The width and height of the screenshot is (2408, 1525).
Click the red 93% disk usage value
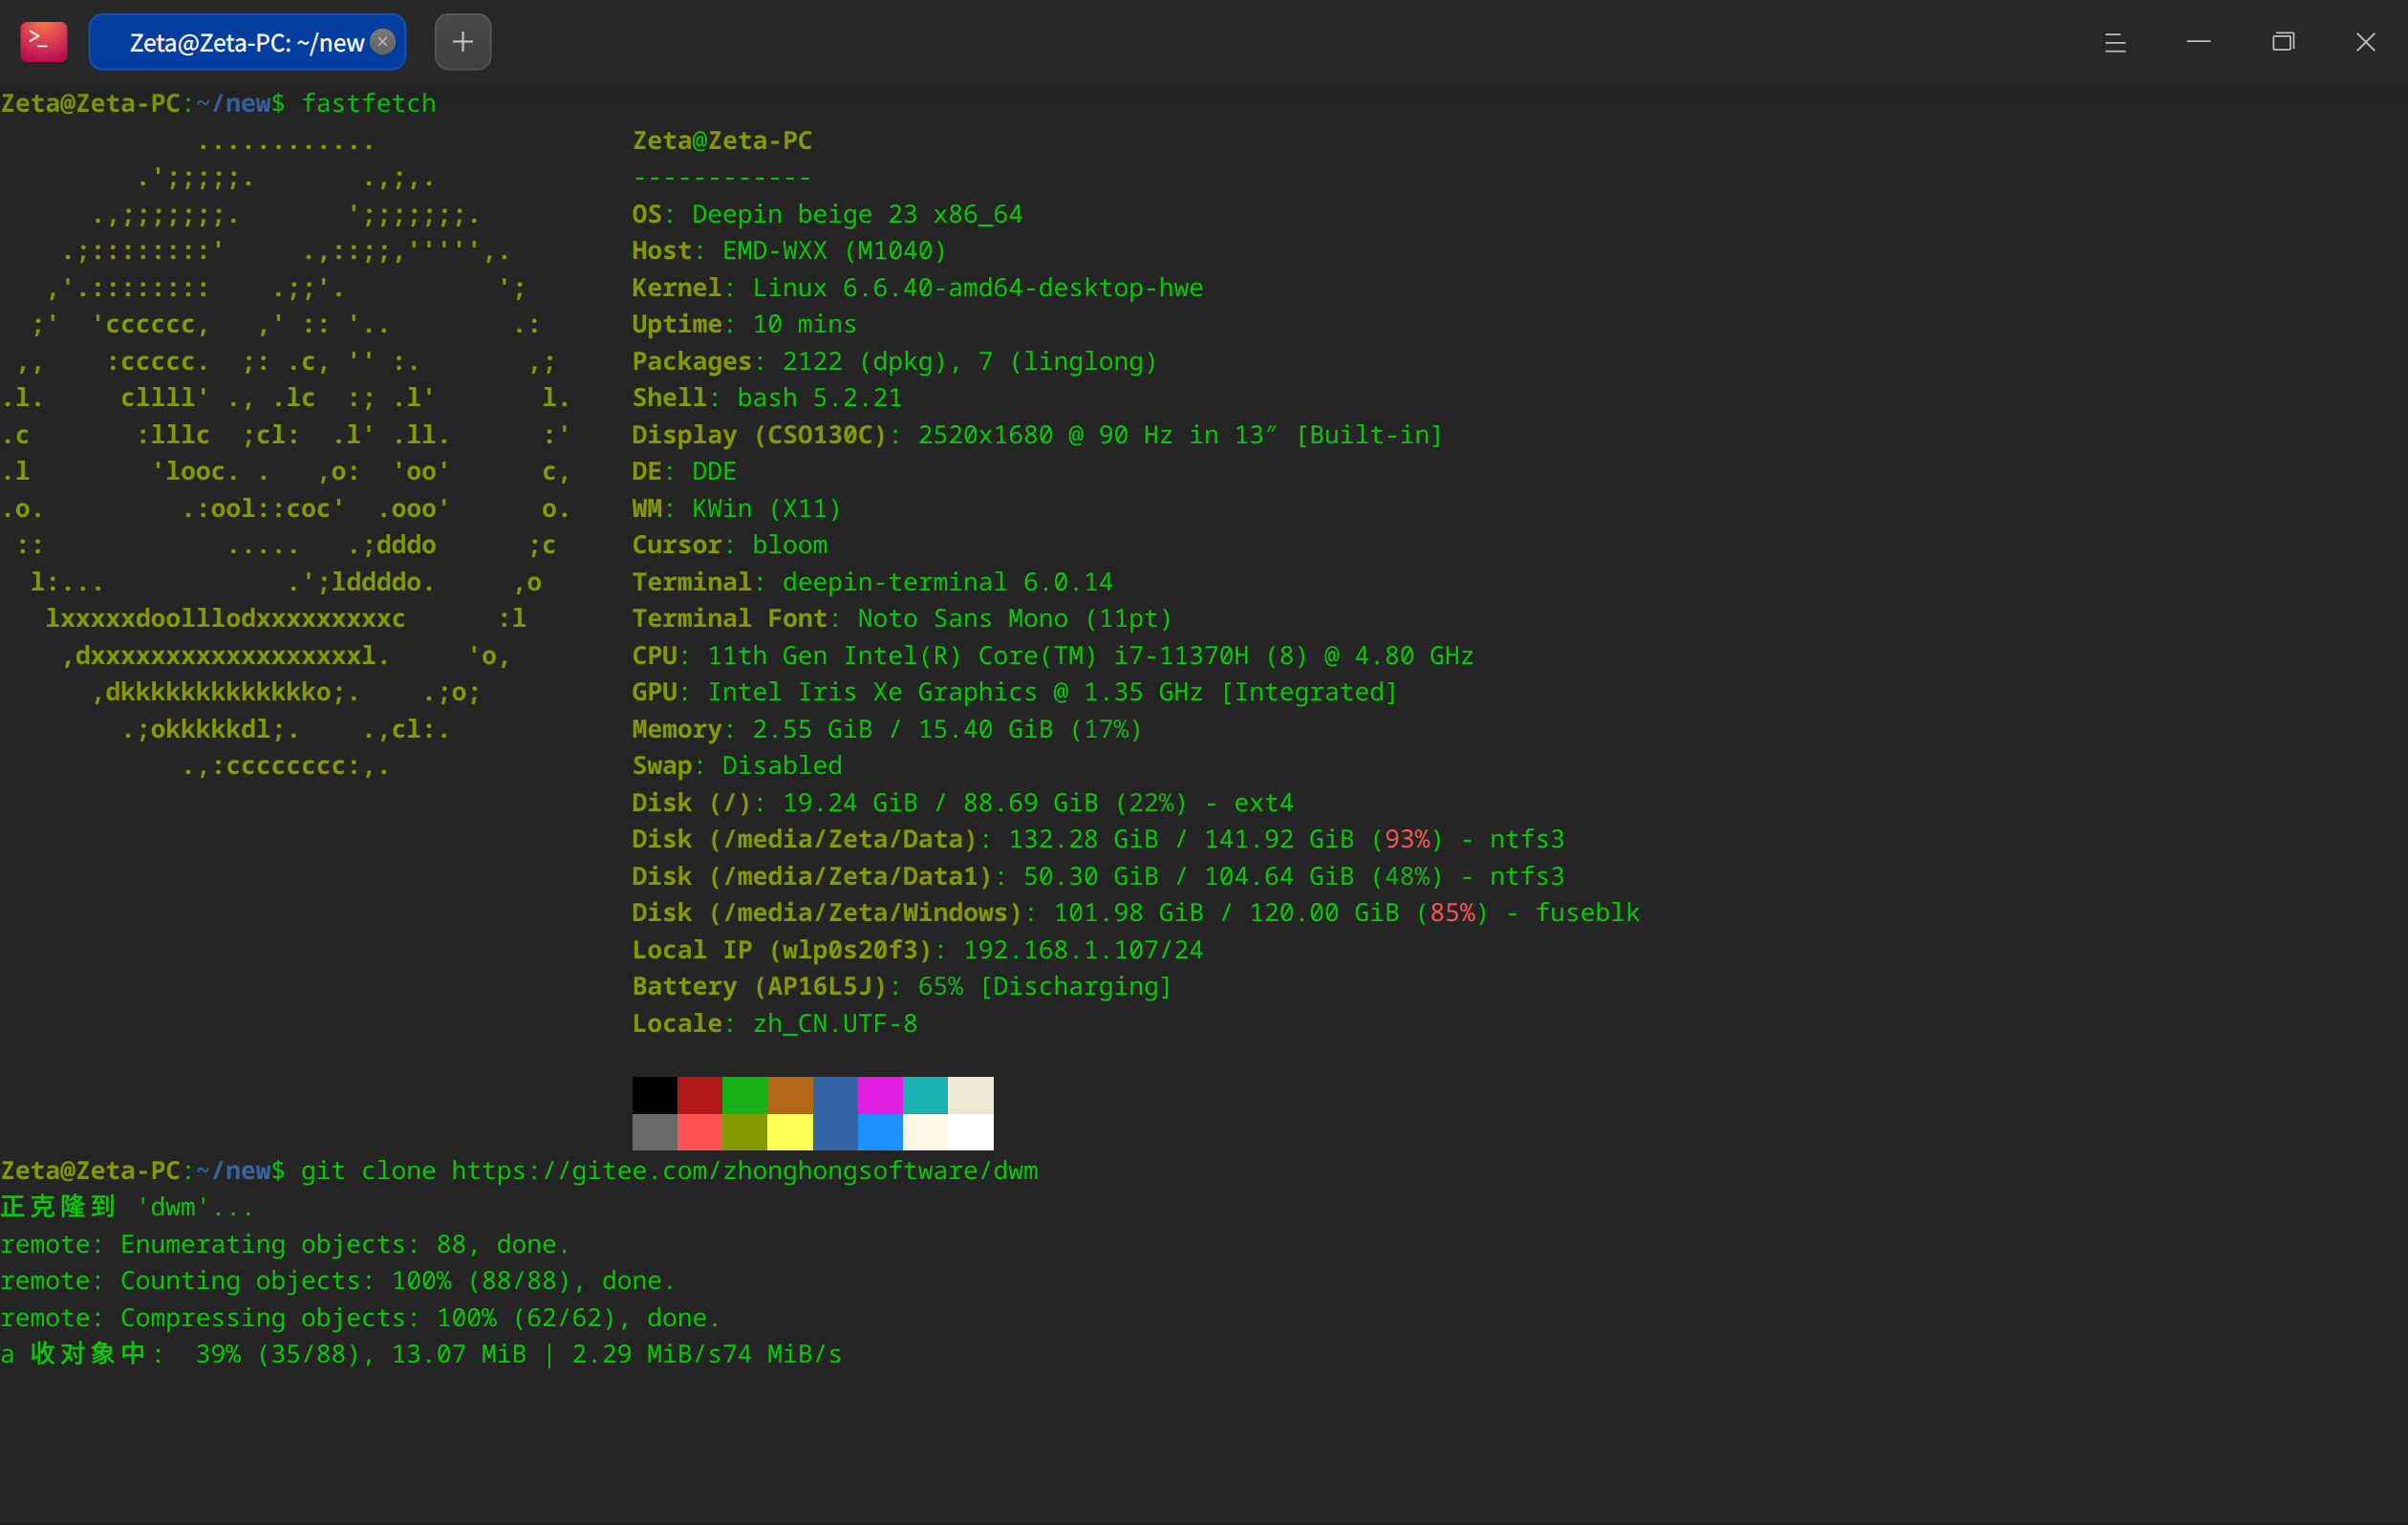(x=1407, y=840)
